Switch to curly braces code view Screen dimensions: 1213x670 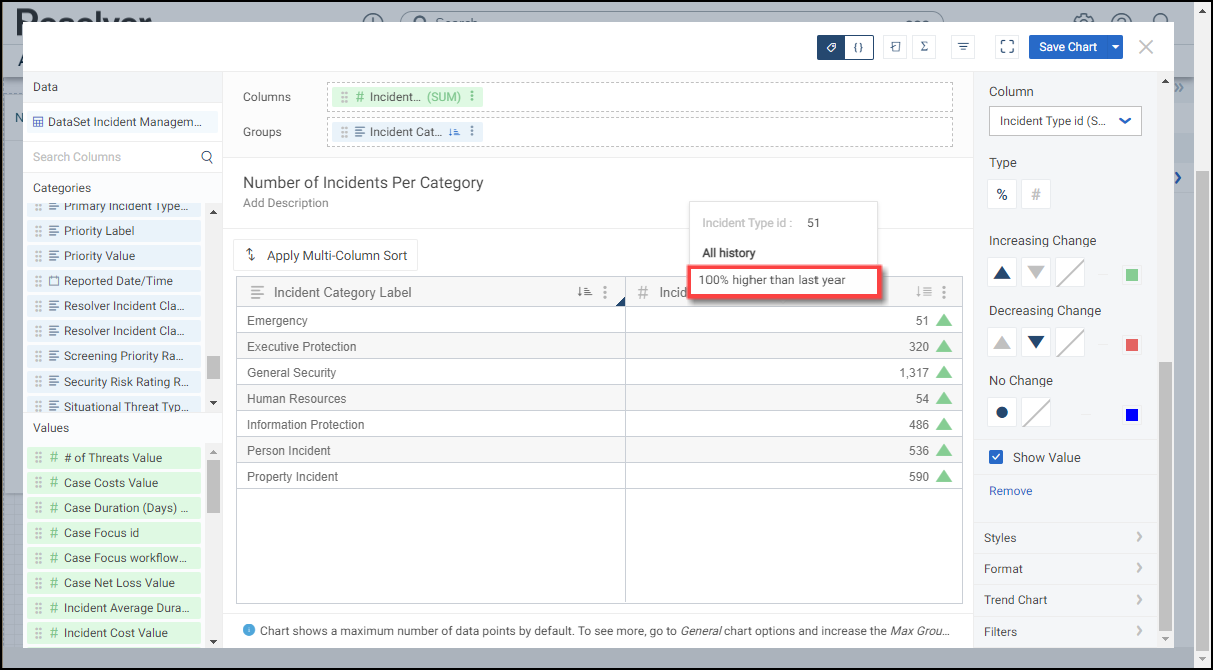[x=859, y=47]
